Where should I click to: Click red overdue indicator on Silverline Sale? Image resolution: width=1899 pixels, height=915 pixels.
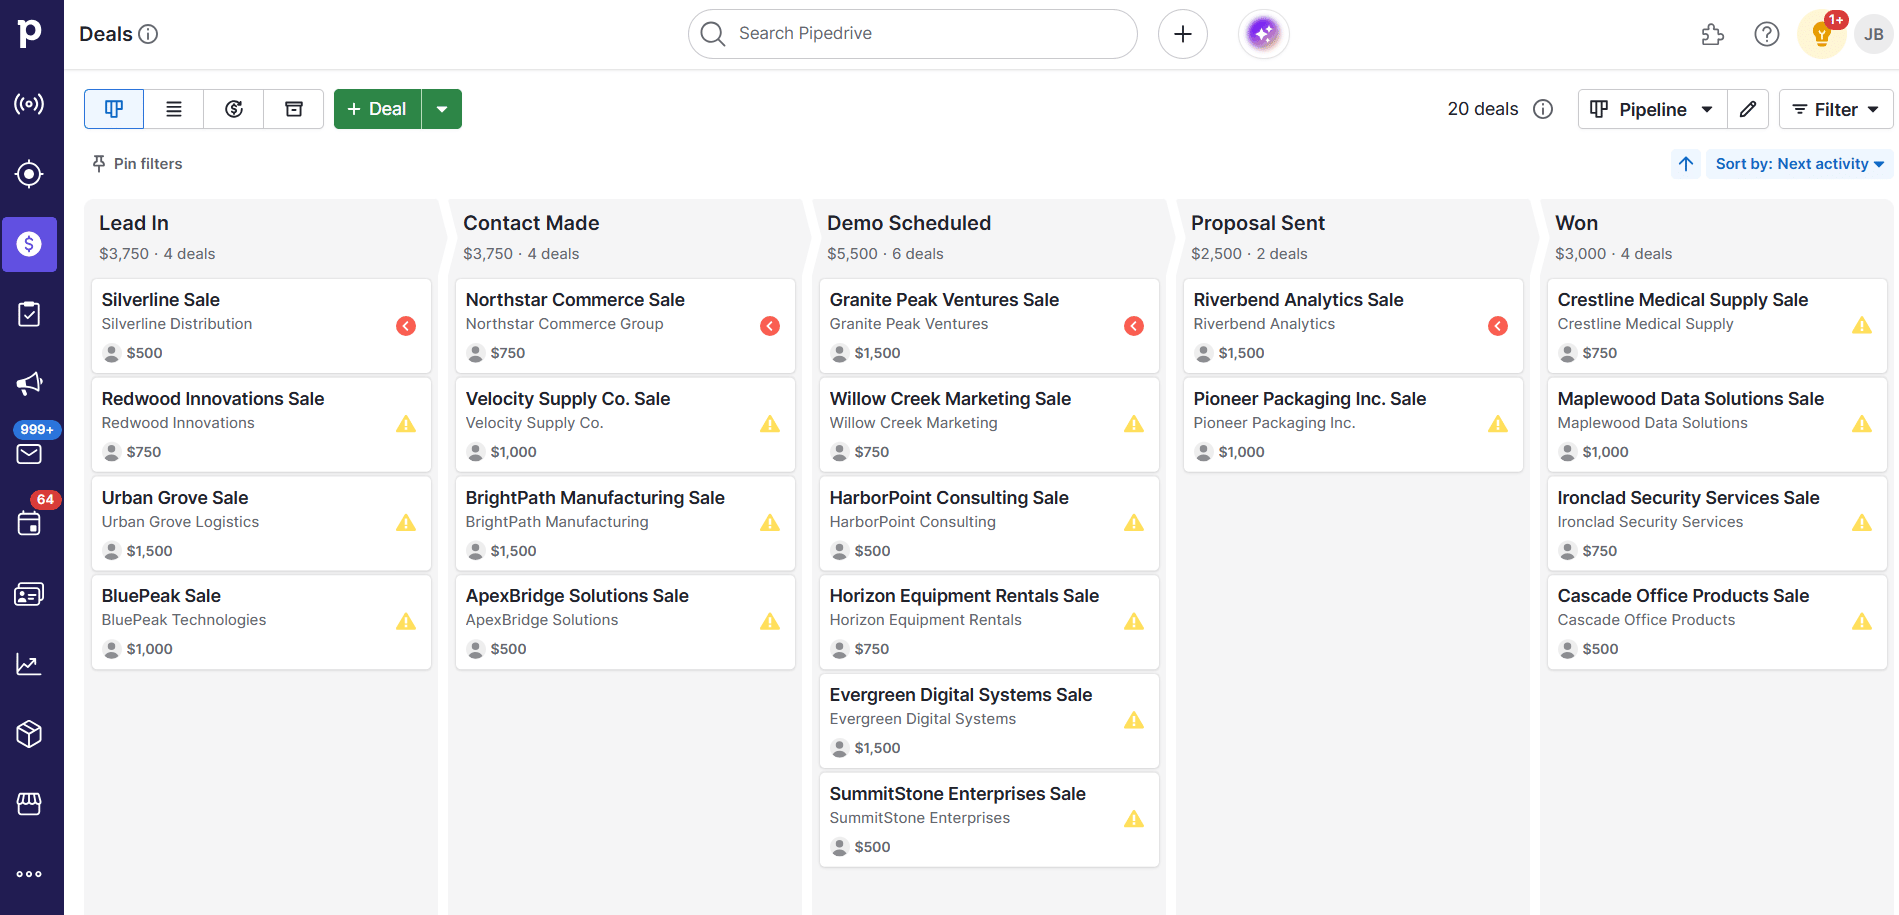[406, 326]
